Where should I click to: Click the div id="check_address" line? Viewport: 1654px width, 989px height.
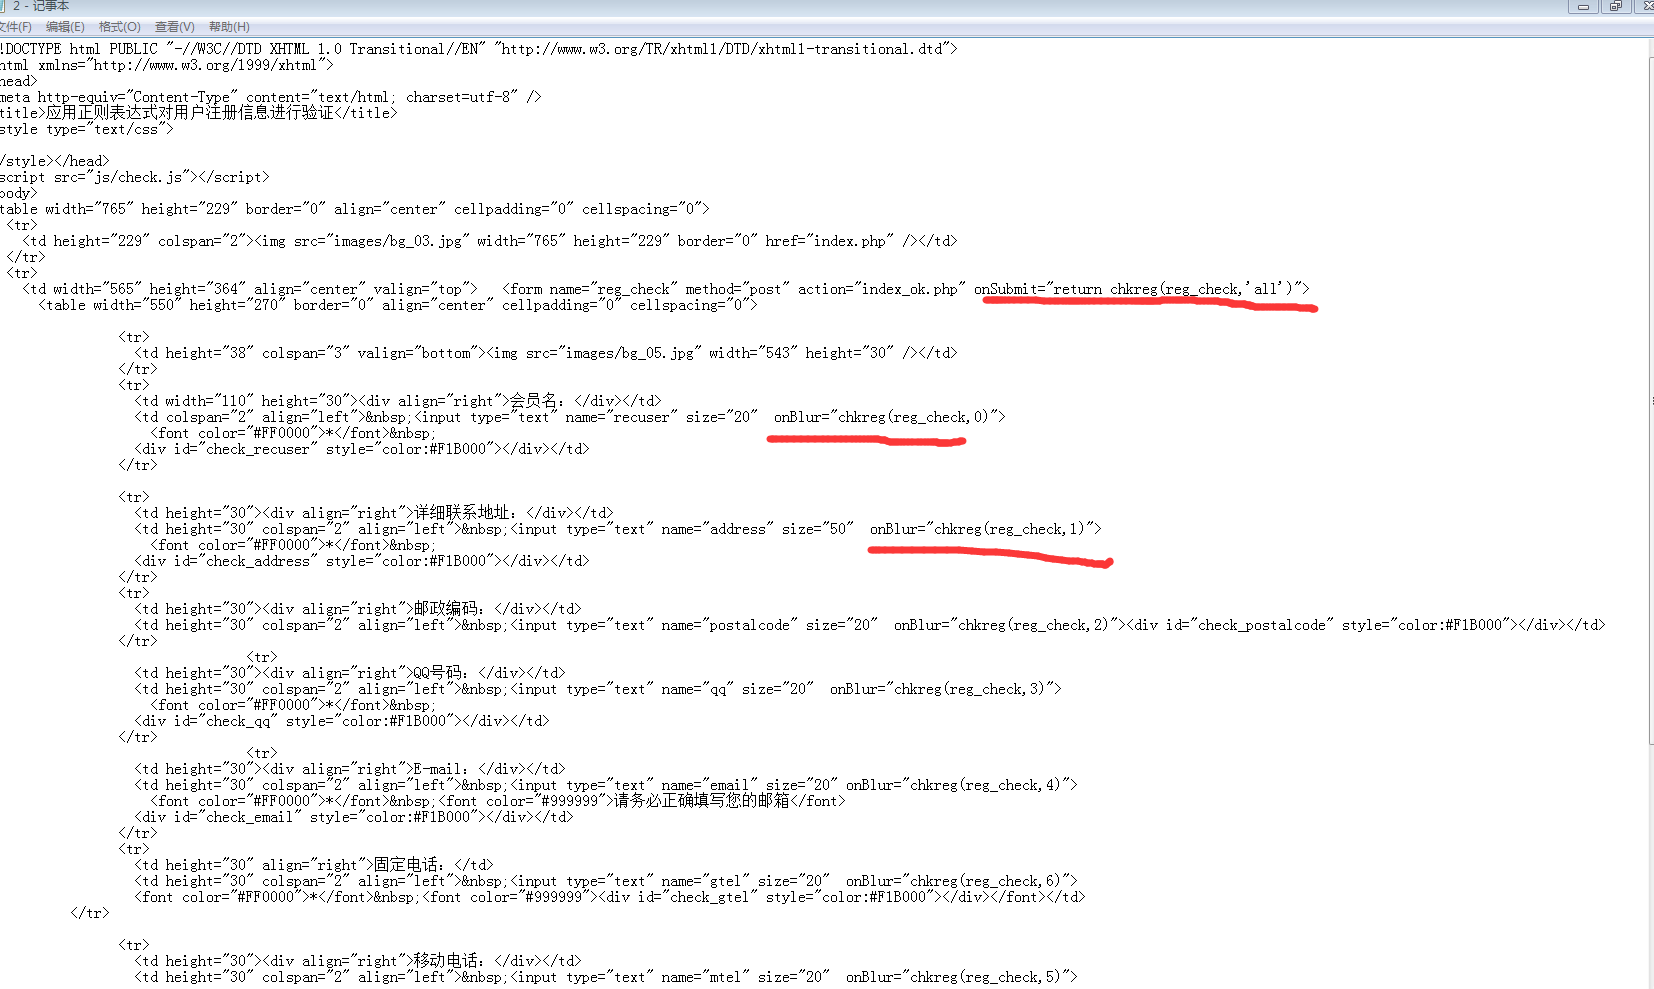362,561
